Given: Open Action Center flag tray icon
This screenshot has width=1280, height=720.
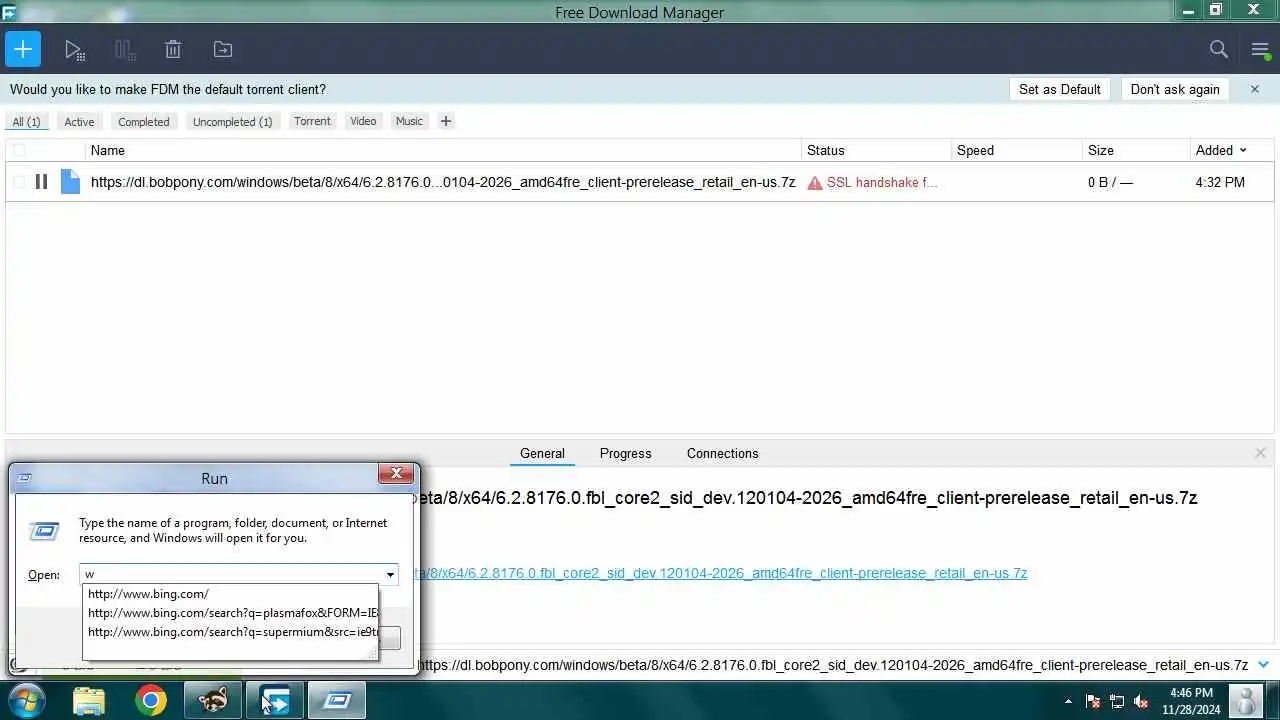Looking at the screenshot, I should tap(1093, 701).
